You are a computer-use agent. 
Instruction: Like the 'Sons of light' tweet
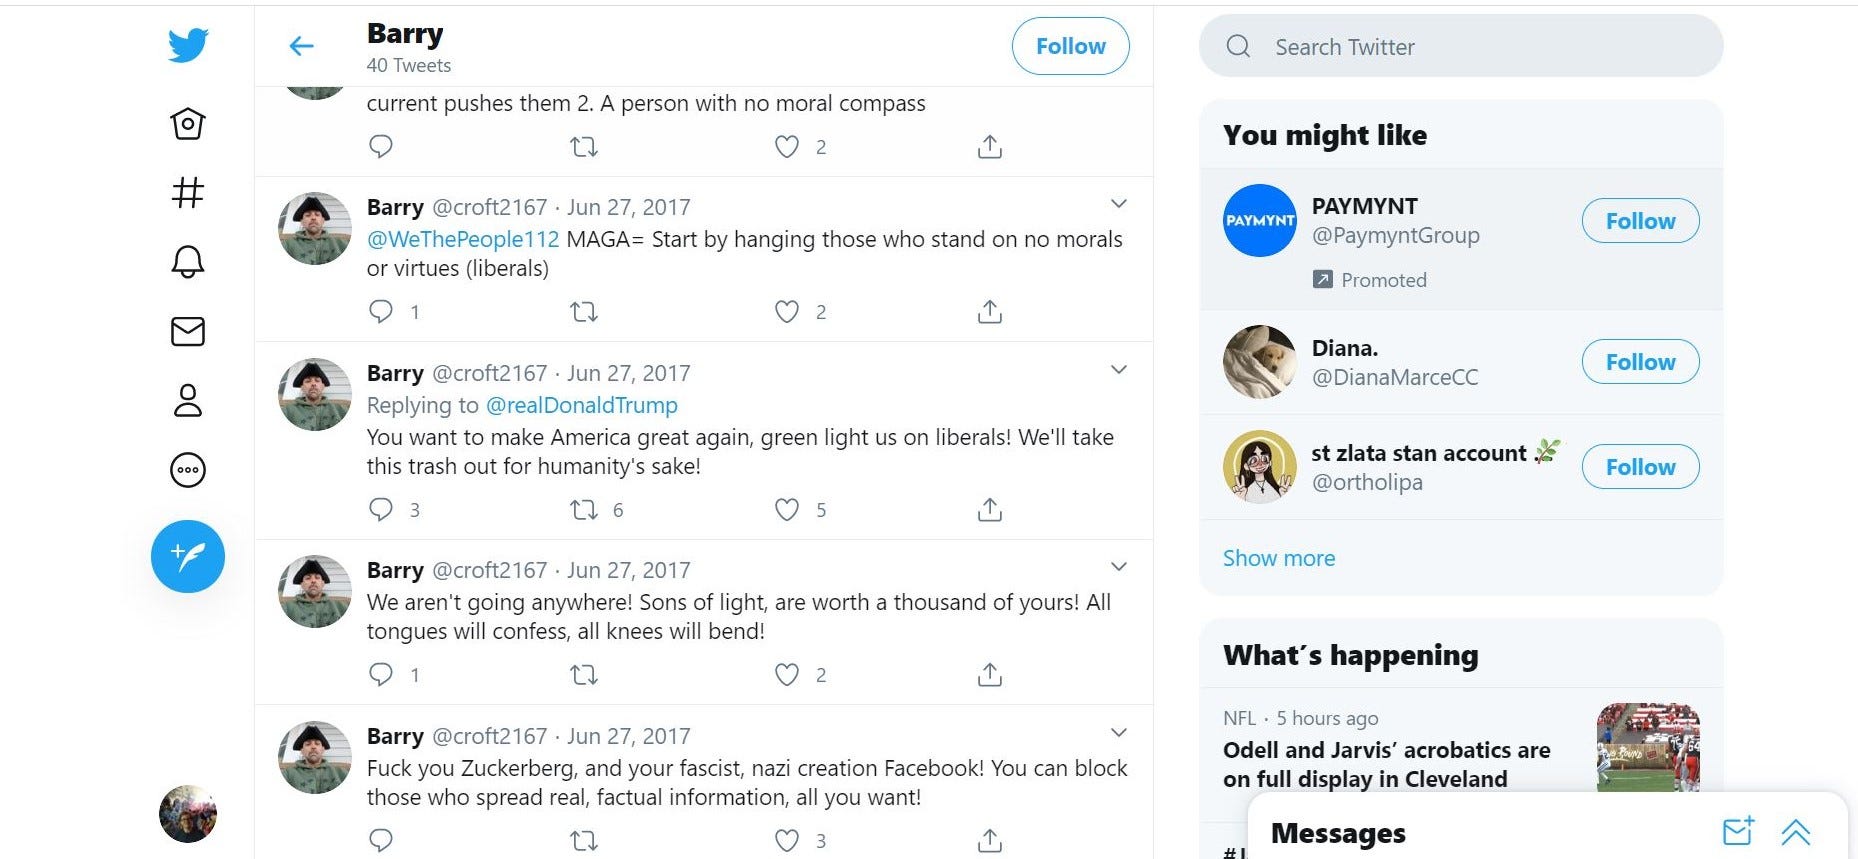[787, 675]
